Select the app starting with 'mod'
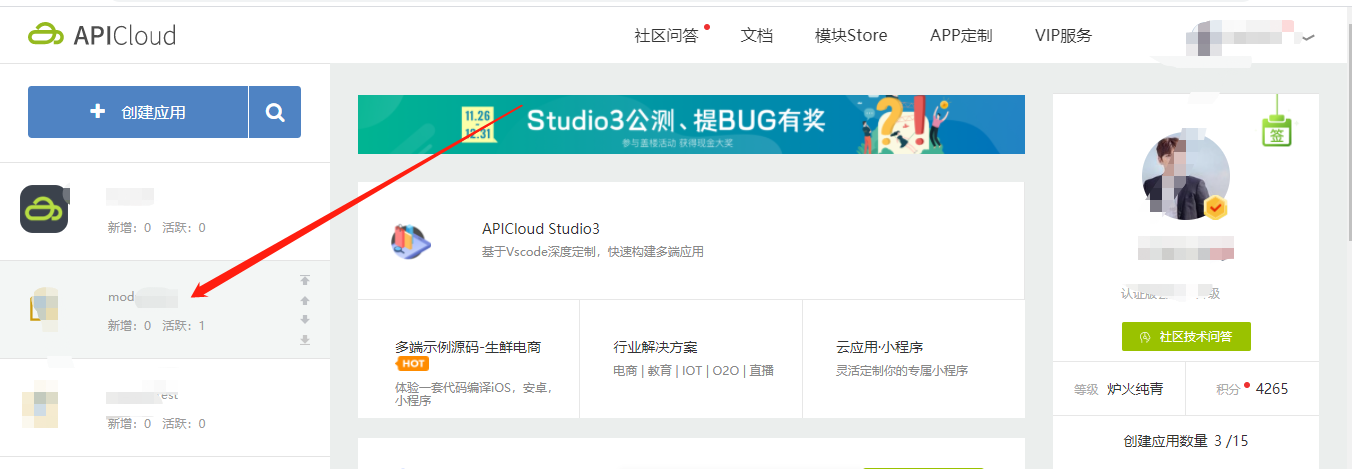The width and height of the screenshot is (1352, 469). (165, 310)
